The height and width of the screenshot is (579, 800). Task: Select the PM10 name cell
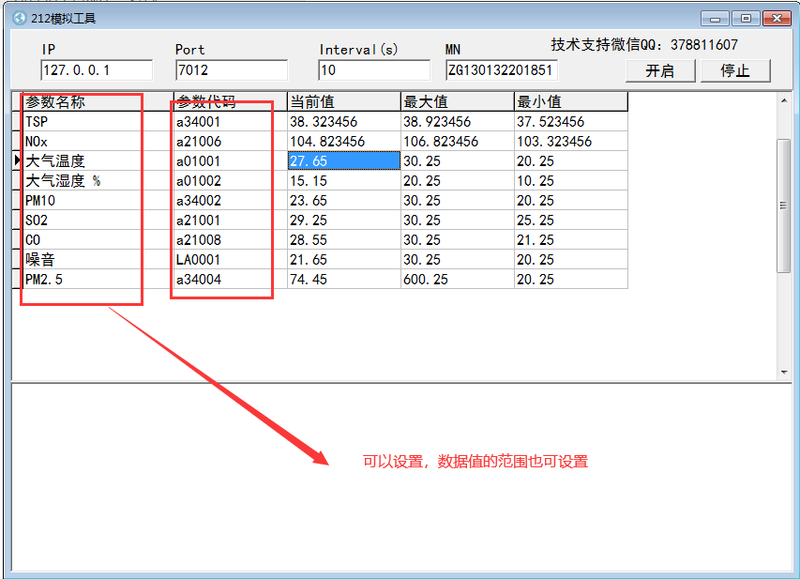[x=98, y=200]
